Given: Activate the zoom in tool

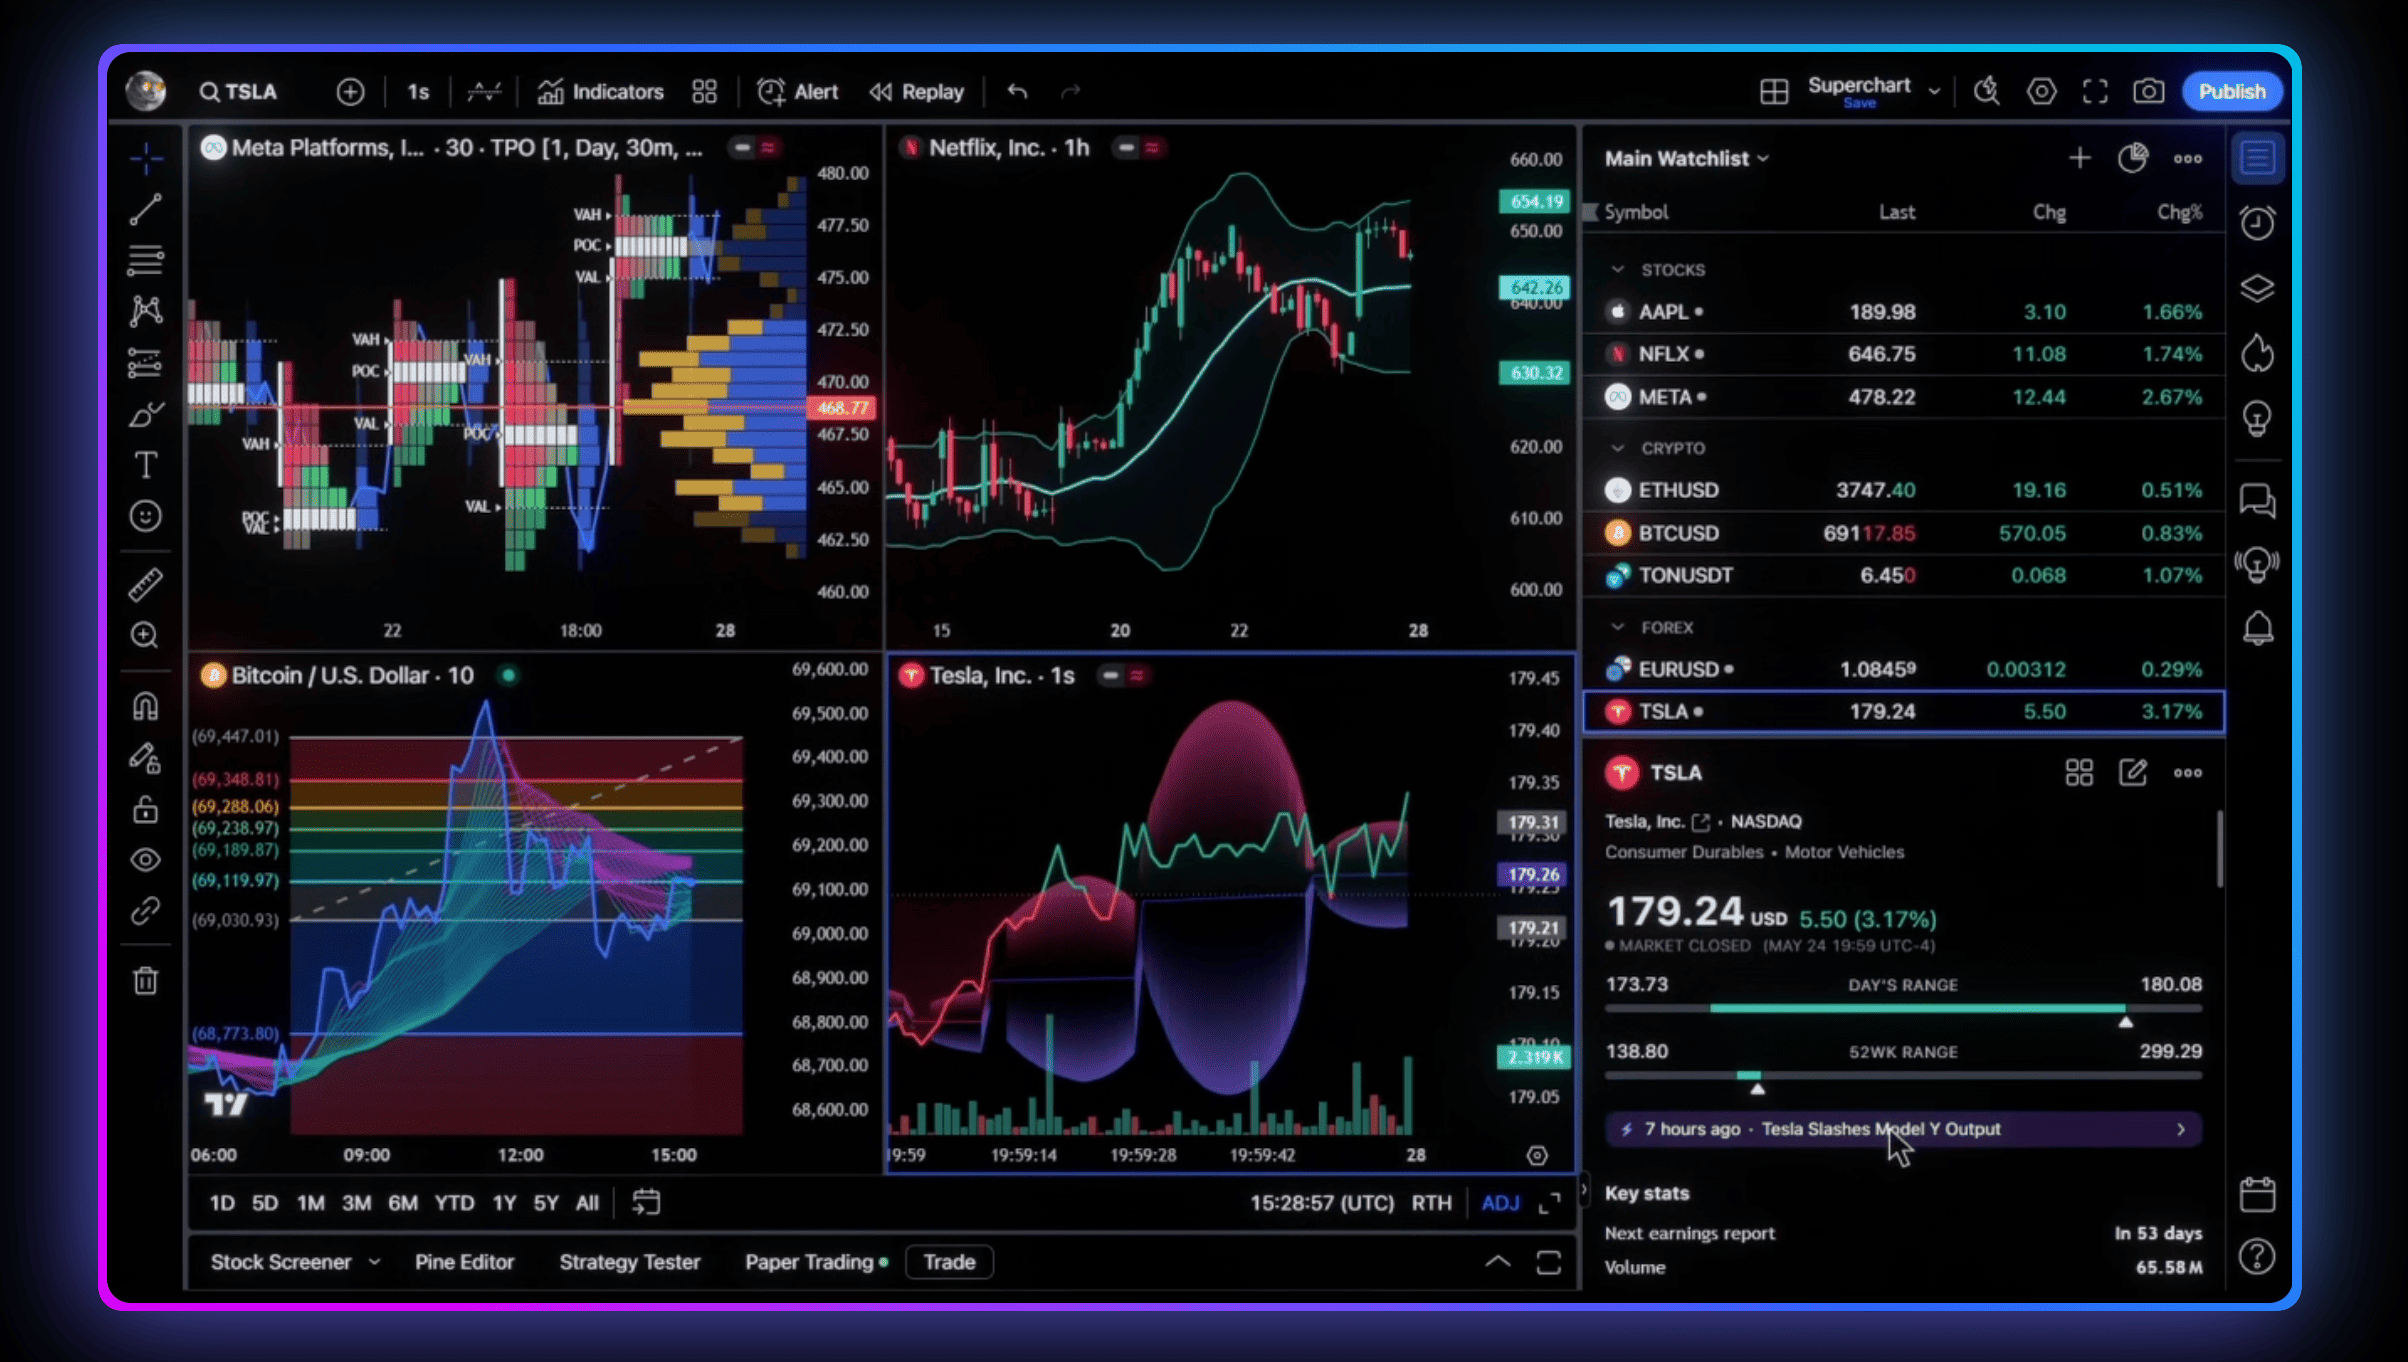Looking at the screenshot, I should [146, 636].
